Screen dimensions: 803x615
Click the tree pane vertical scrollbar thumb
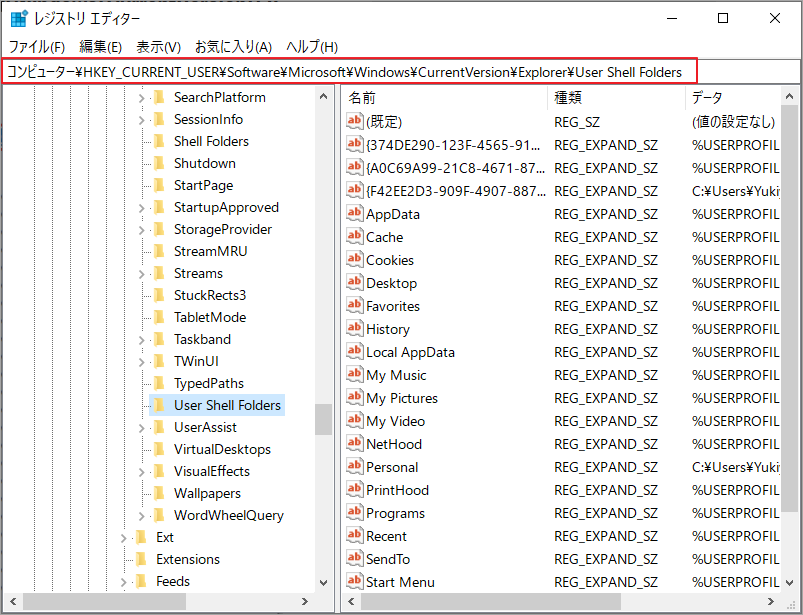coord(323,419)
